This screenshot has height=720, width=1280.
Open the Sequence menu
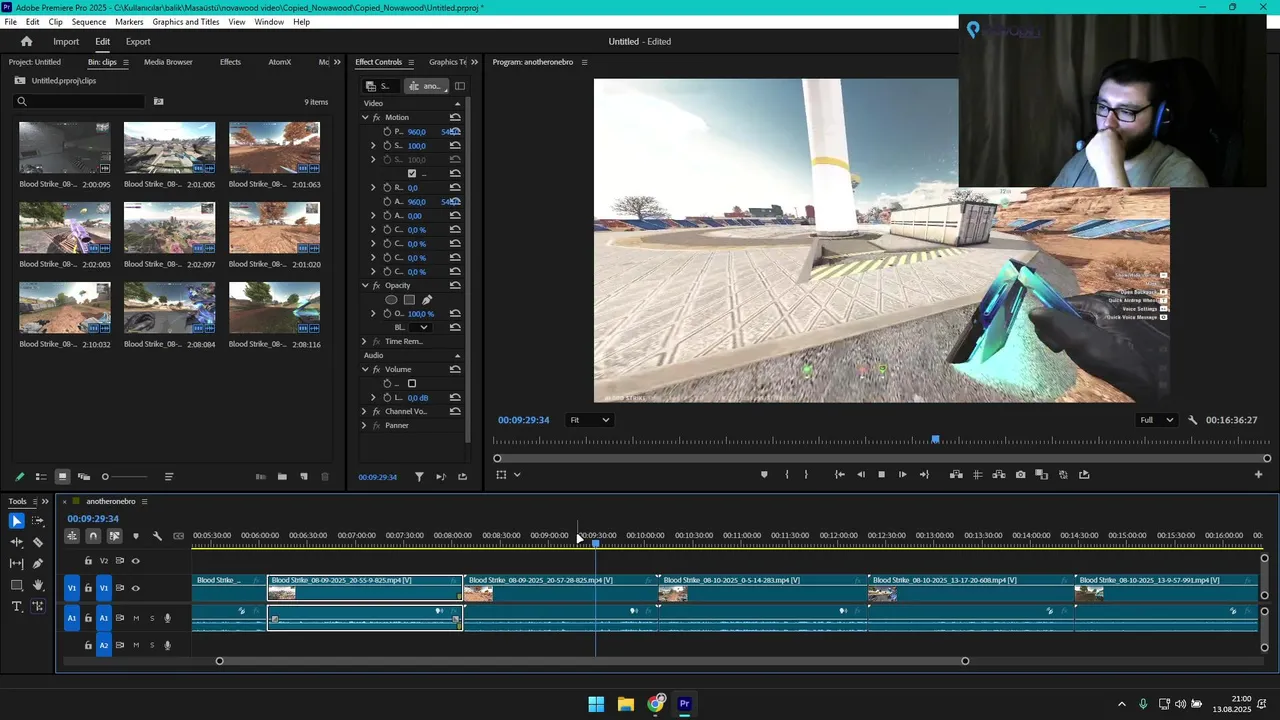point(89,22)
